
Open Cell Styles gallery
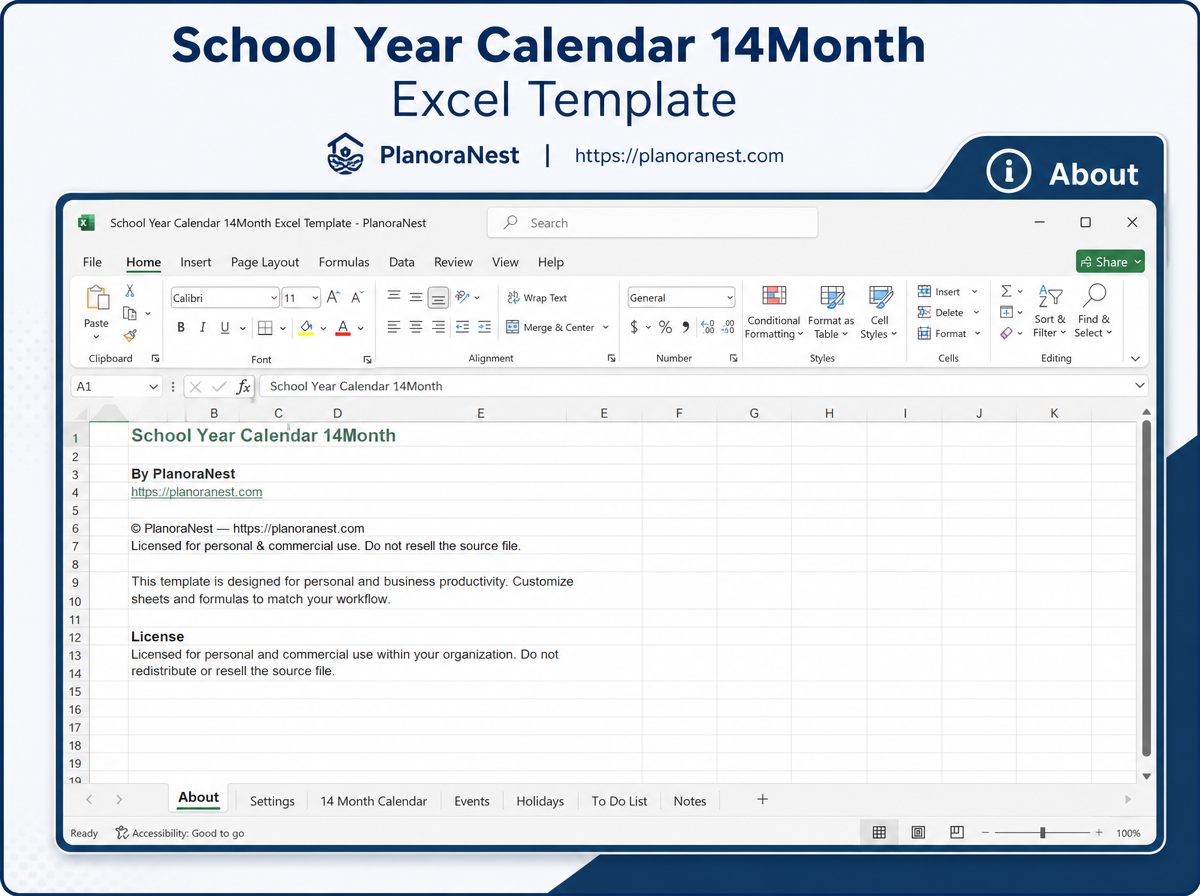880,312
